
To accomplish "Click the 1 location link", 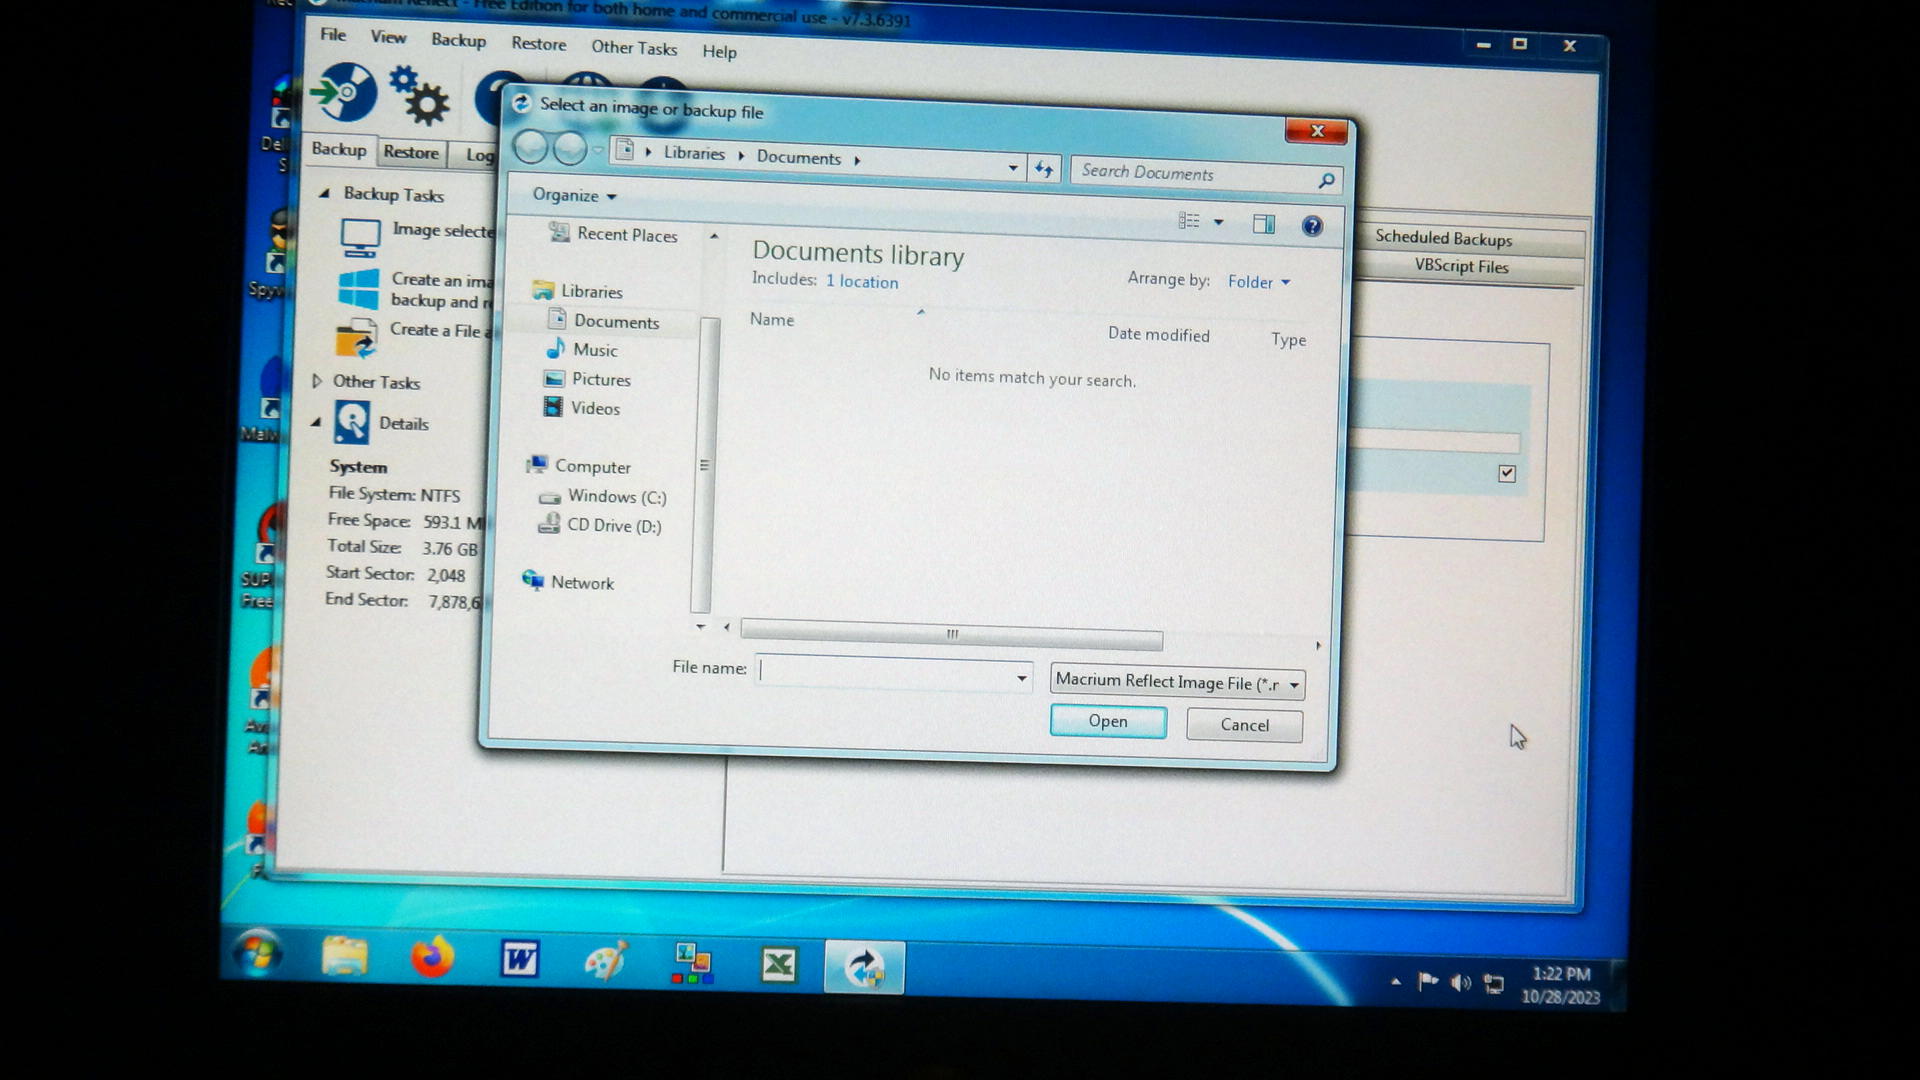I will pos(862,282).
